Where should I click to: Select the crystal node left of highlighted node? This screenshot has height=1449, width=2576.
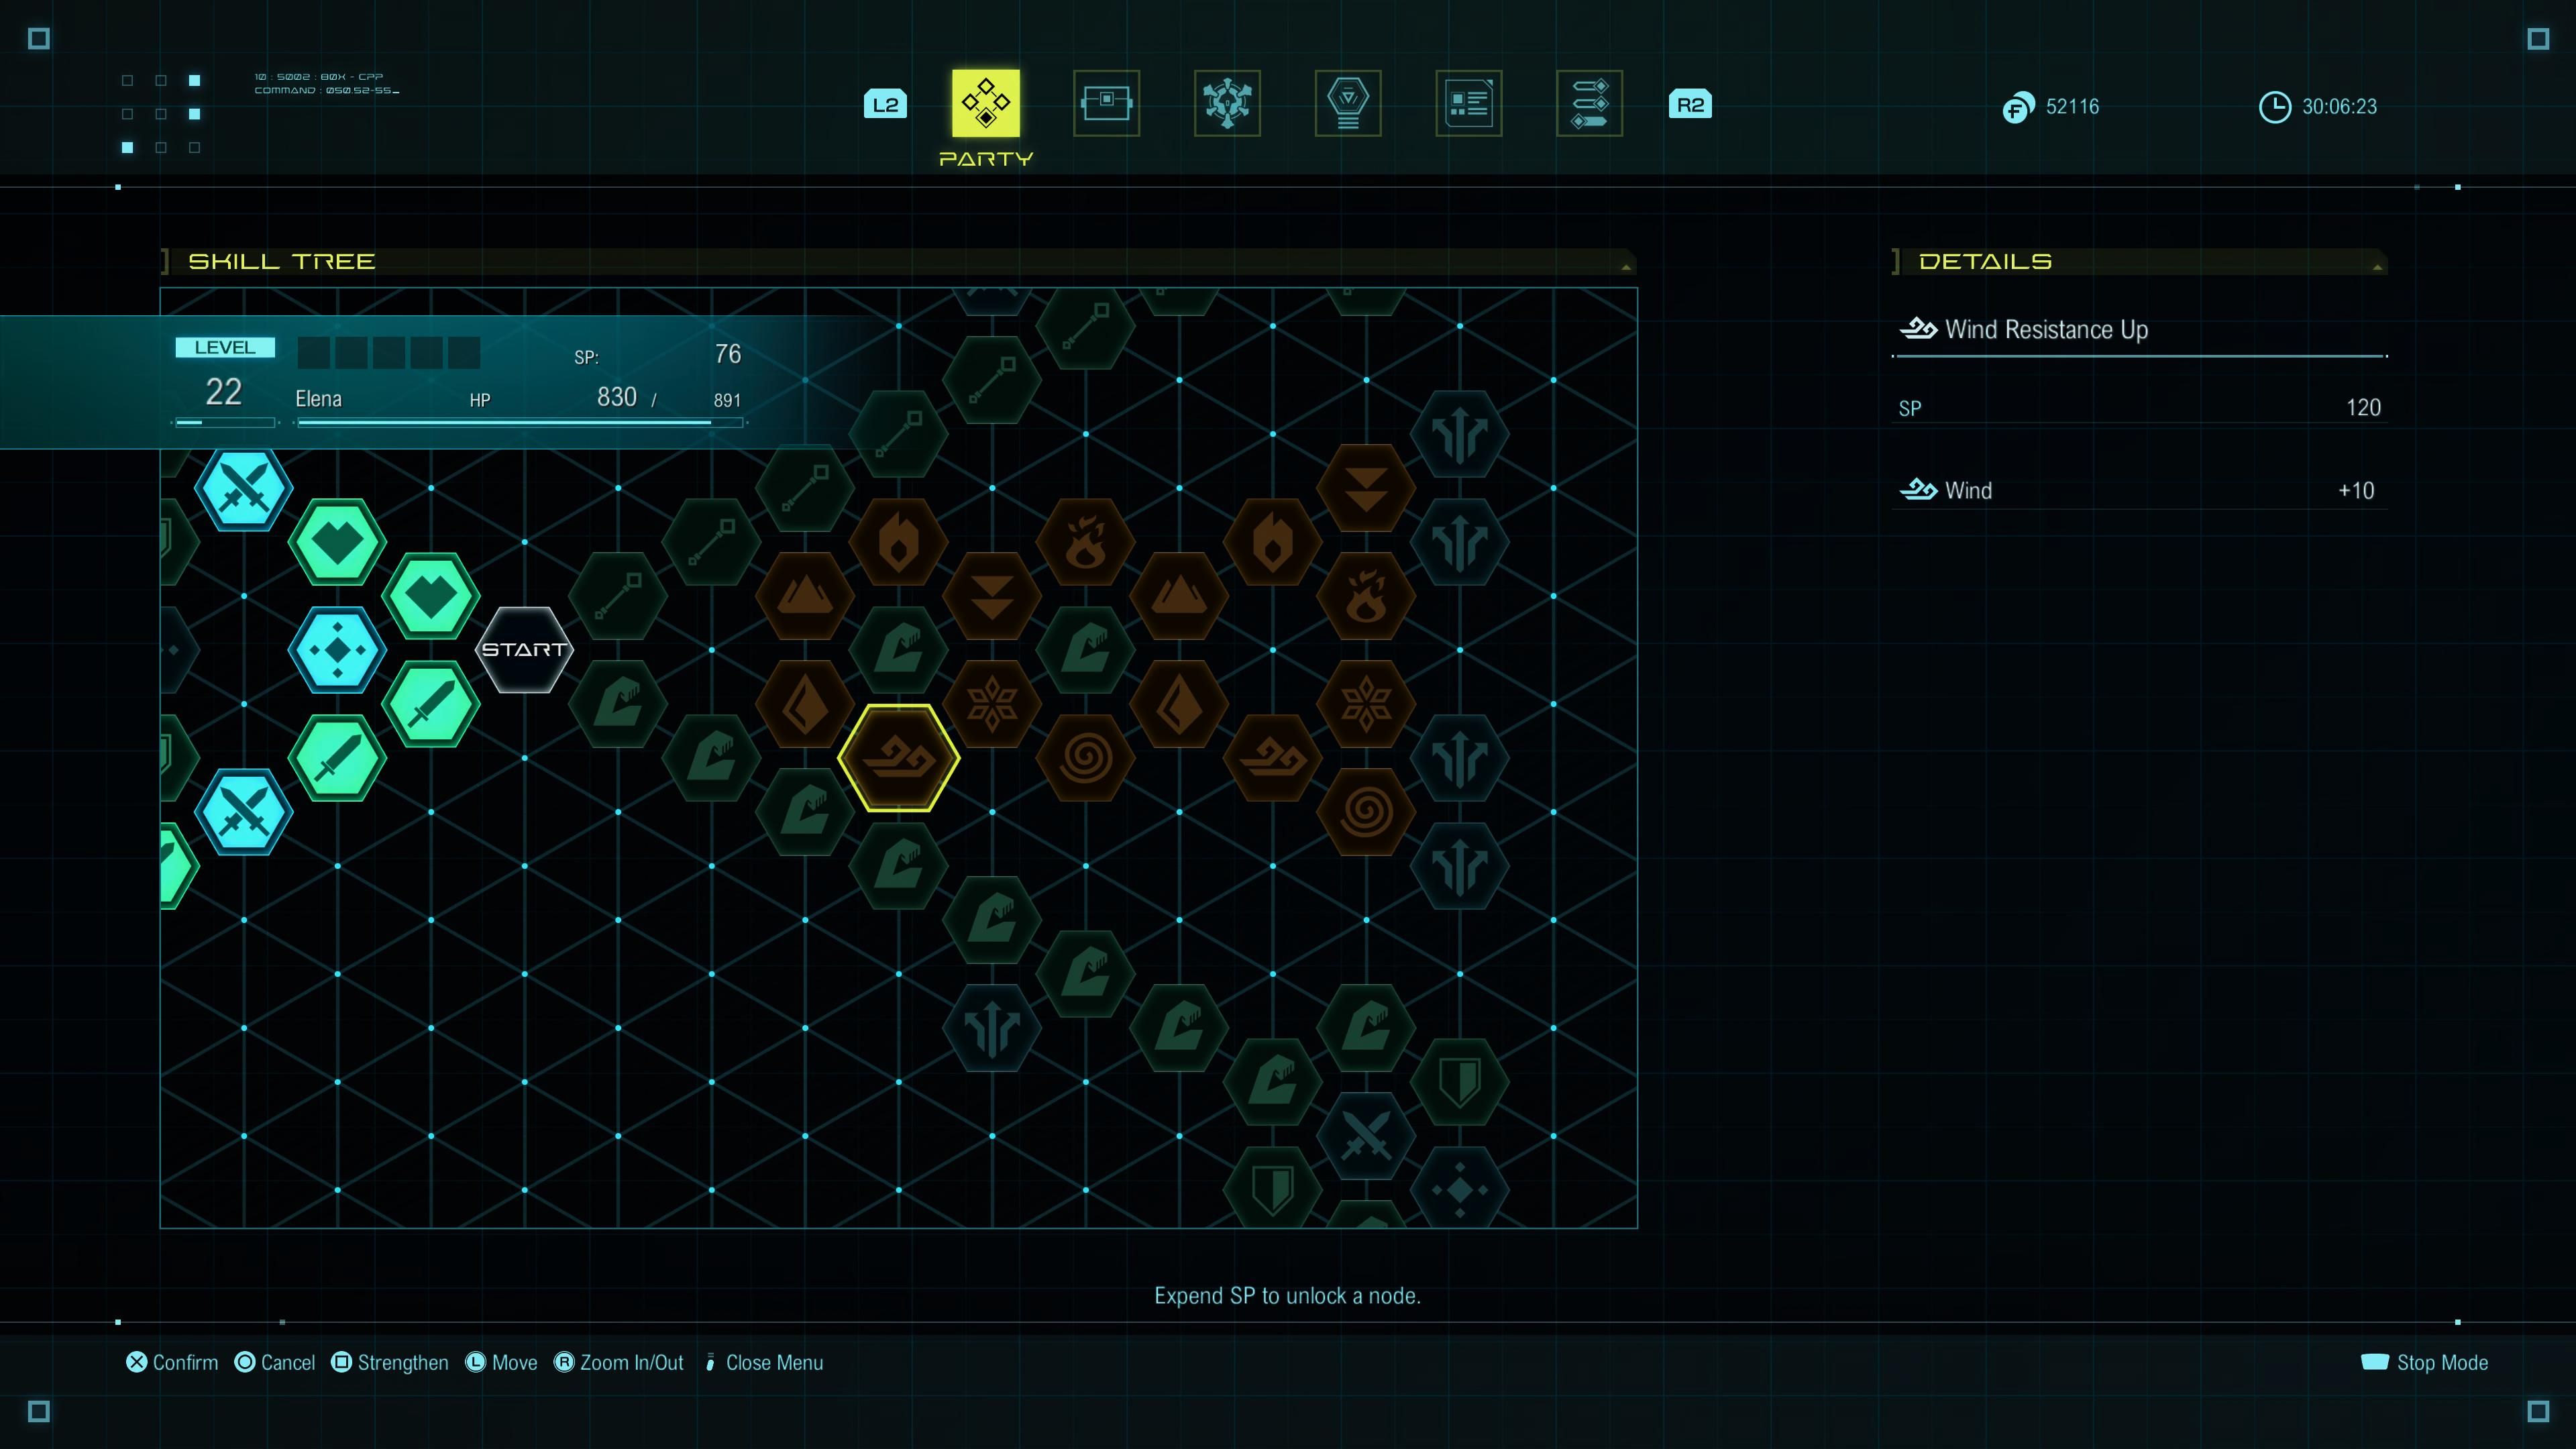(x=805, y=704)
